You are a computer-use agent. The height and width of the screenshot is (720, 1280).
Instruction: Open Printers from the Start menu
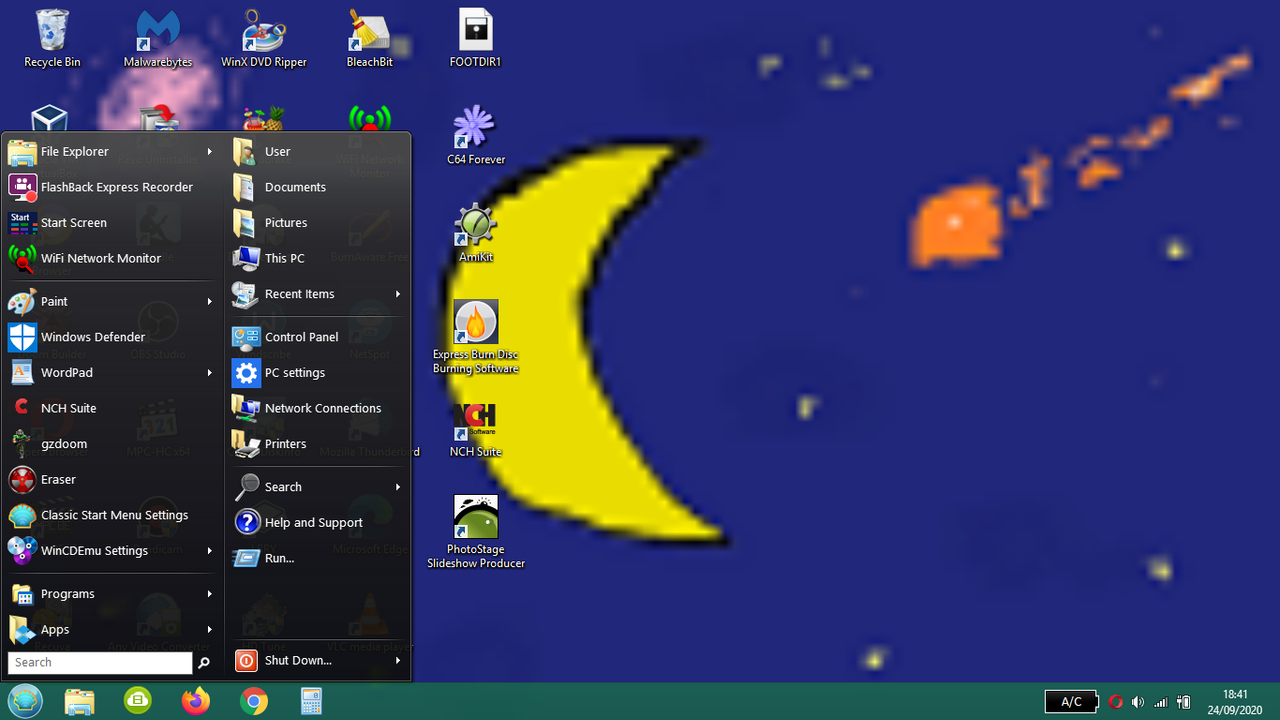pyautogui.click(x=318, y=444)
